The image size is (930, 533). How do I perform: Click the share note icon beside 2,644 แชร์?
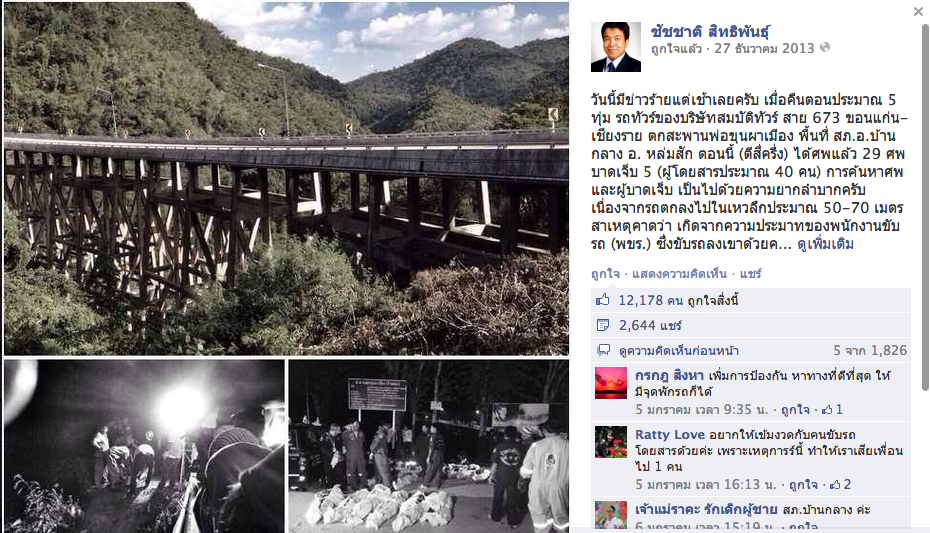coord(603,325)
